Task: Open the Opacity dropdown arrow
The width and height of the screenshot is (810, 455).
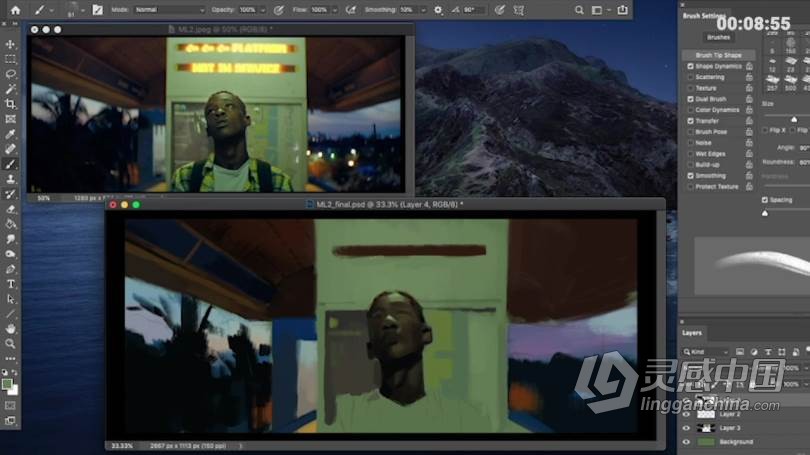Action: [x=262, y=10]
